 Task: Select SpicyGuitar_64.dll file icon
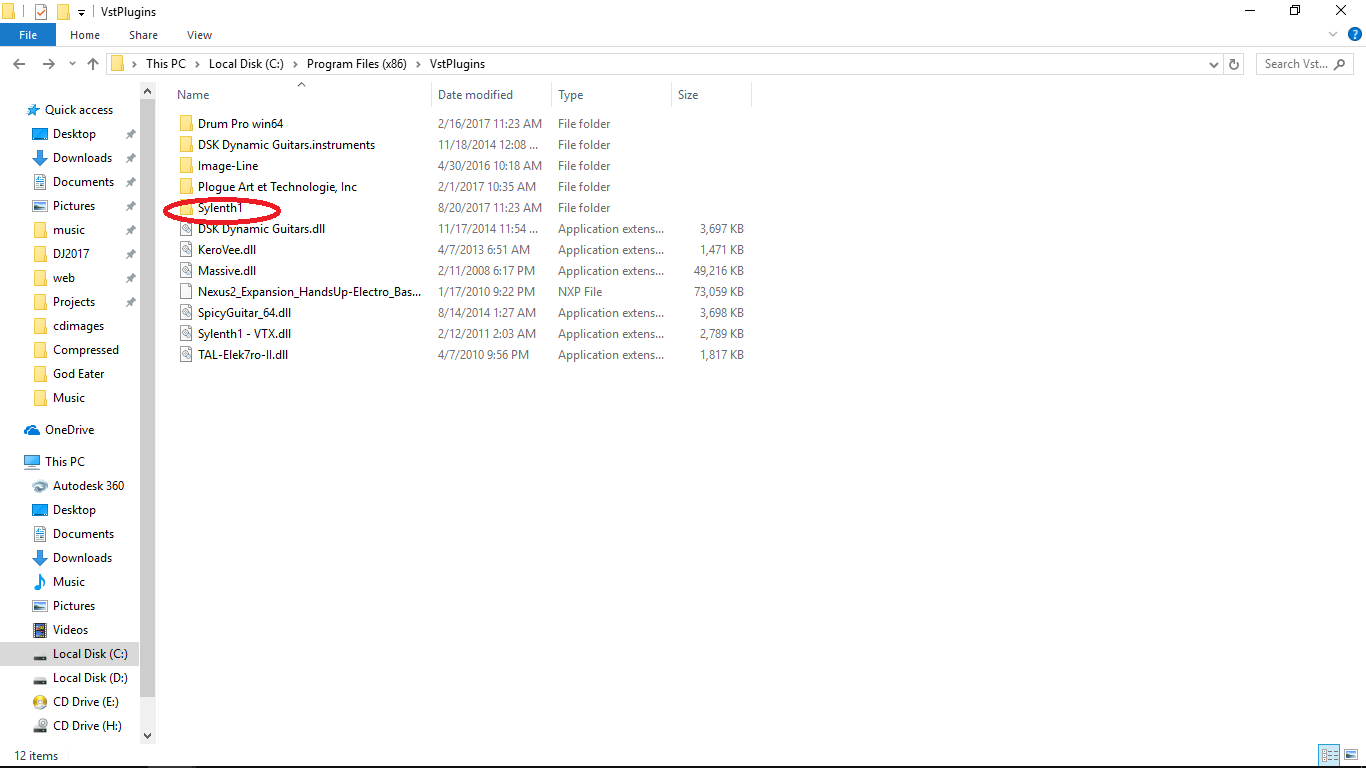(186, 313)
